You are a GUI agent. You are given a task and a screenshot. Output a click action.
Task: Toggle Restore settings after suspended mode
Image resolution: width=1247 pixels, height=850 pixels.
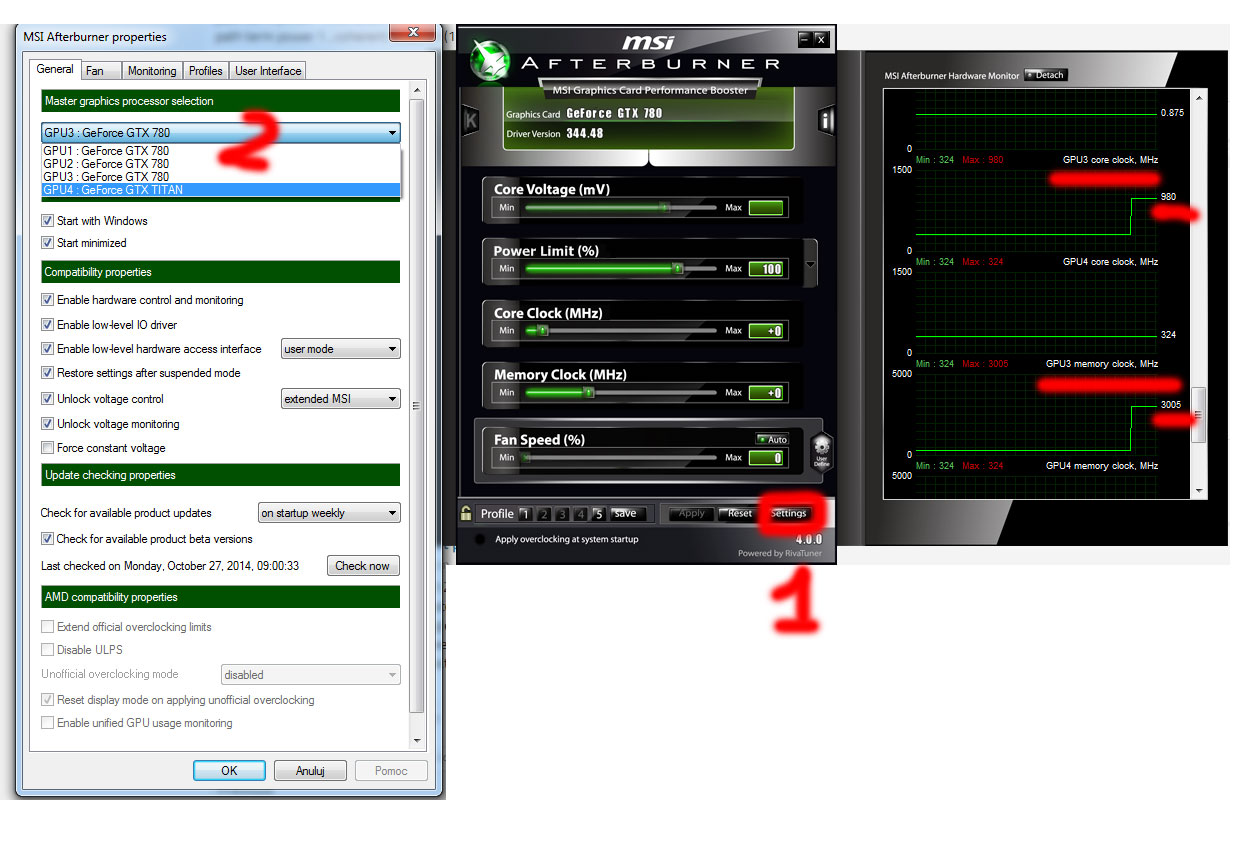click(x=47, y=372)
